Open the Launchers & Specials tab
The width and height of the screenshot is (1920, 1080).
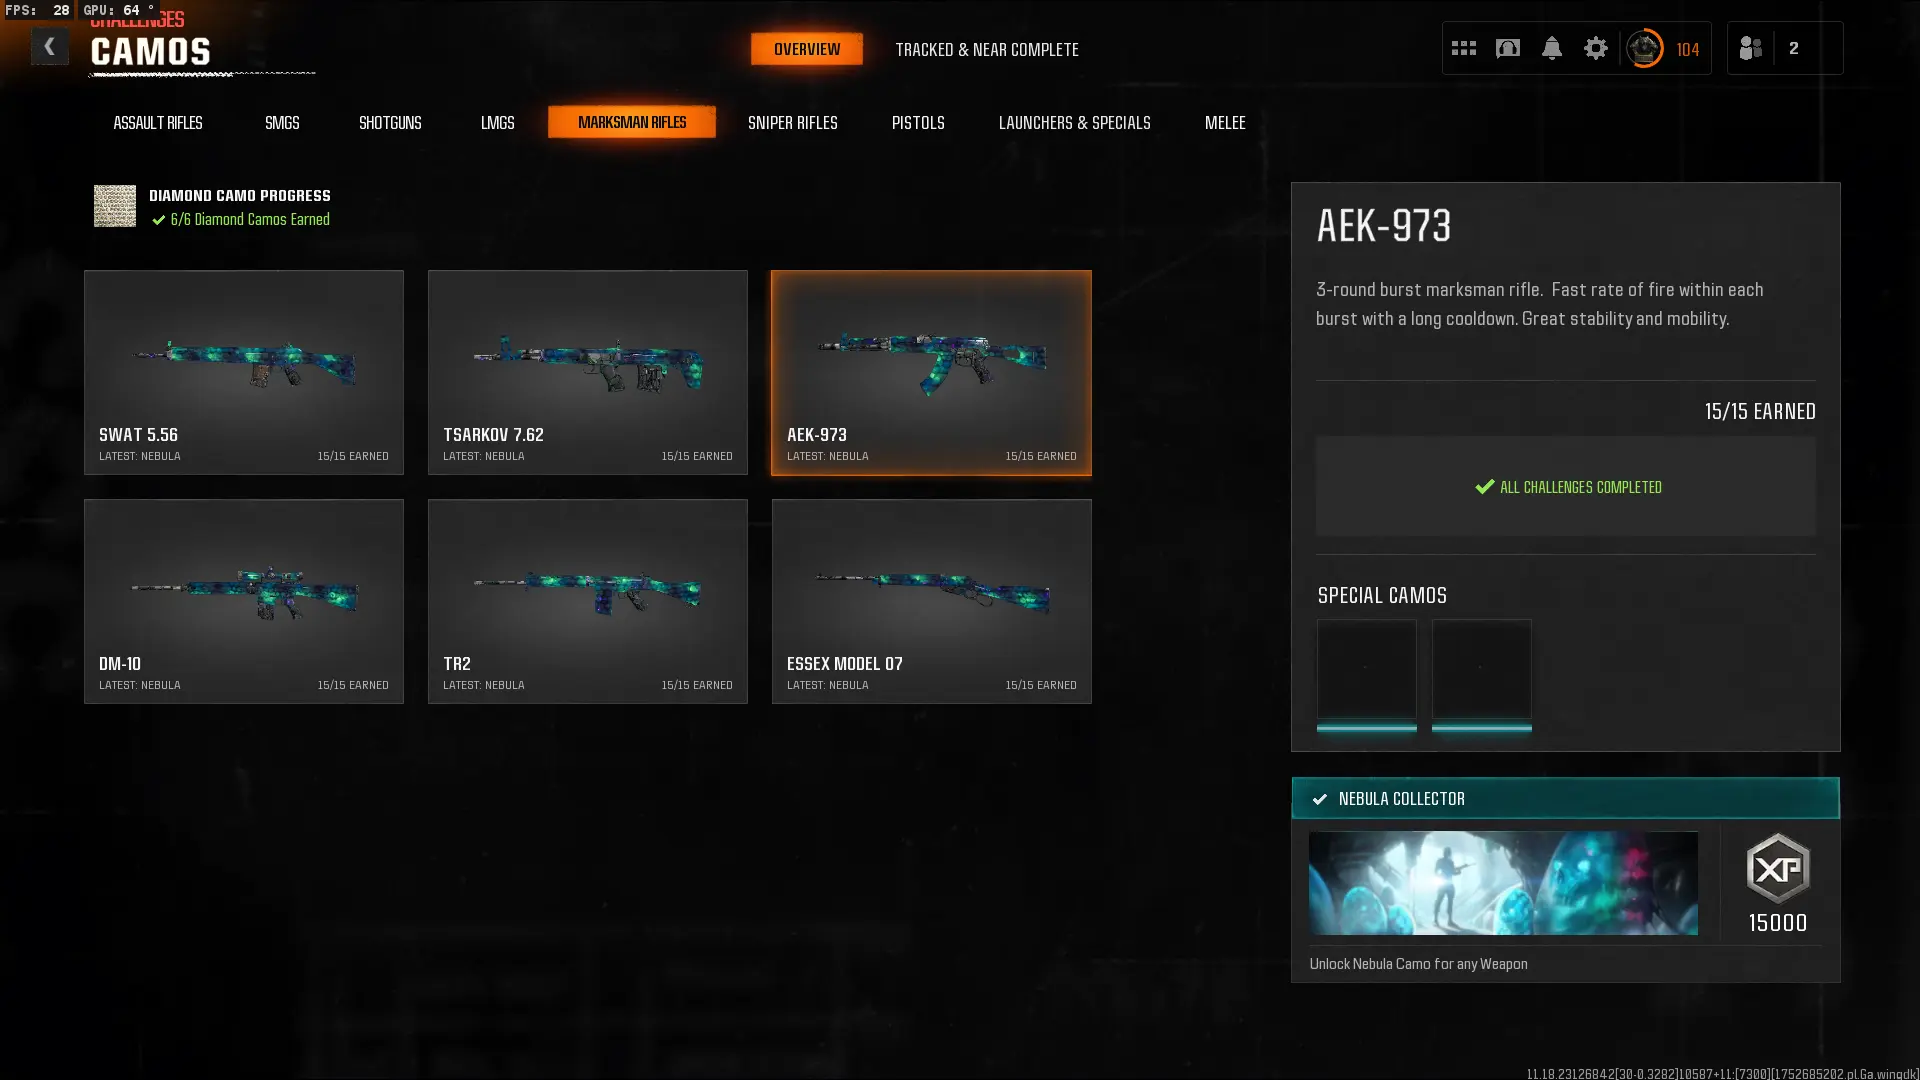(x=1074, y=122)
